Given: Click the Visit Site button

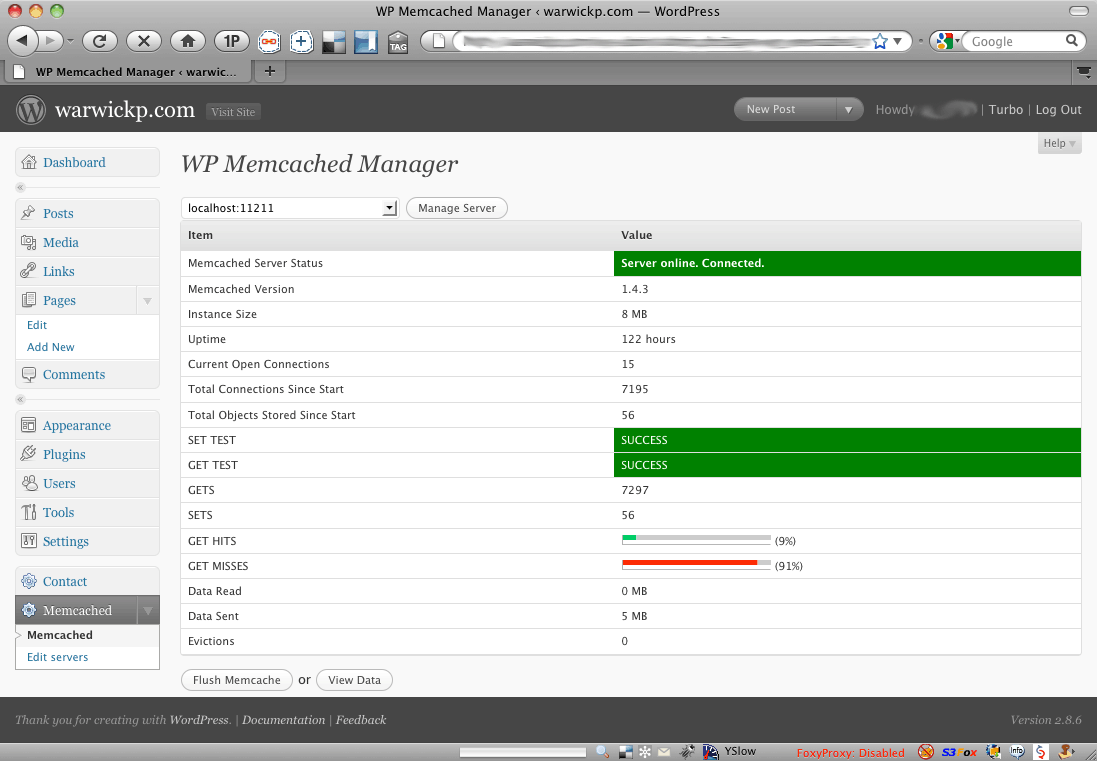Looking at the screenshot, I should (x=233, y=112).
